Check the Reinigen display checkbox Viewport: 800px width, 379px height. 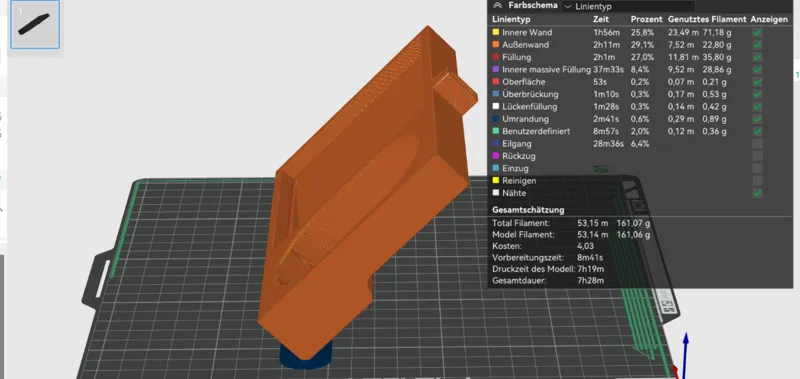[x=758, y=181]
